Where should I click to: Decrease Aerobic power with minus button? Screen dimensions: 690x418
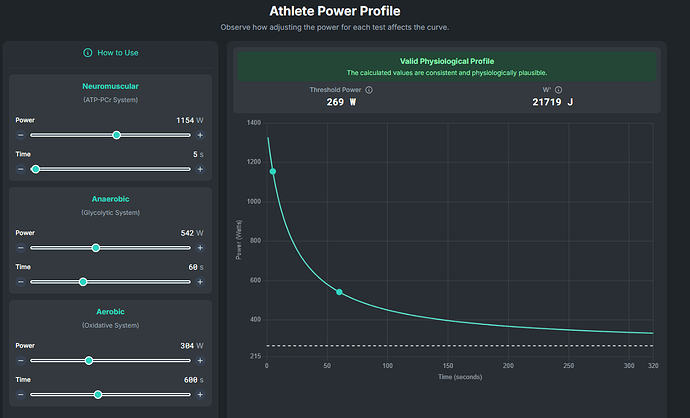click(20, 360)
